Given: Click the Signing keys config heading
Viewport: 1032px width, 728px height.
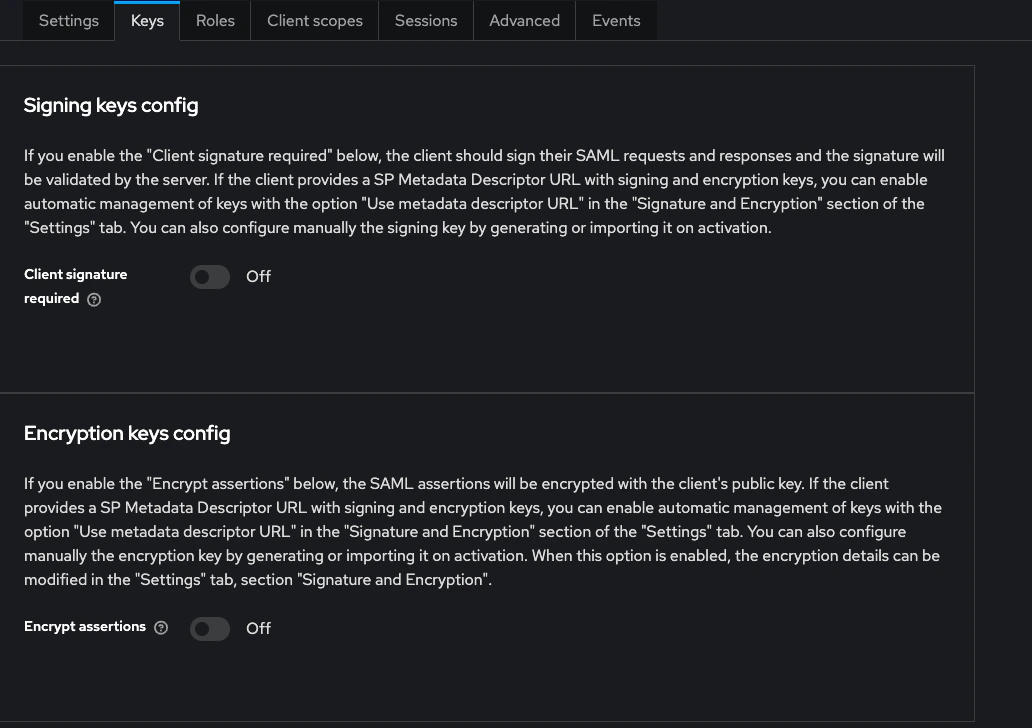Looking at the screenshot, I should coord(111,105).
